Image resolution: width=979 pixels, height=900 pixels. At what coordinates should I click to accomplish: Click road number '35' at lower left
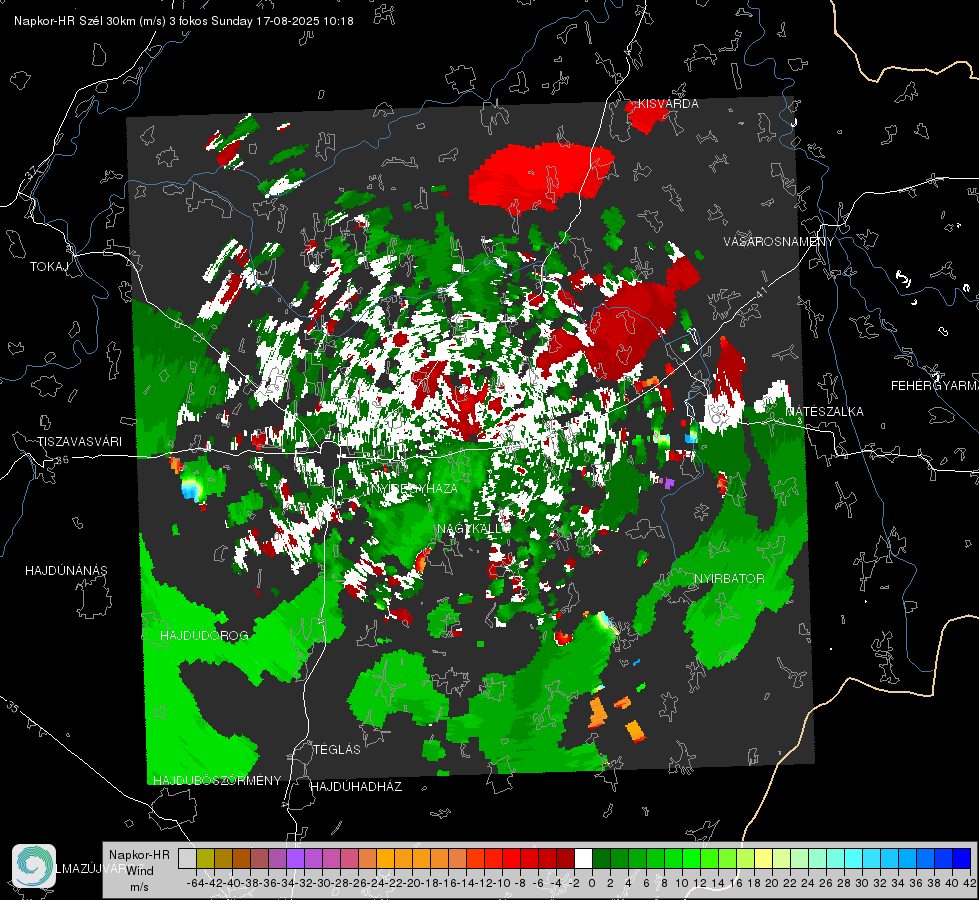tap(13, 706)
